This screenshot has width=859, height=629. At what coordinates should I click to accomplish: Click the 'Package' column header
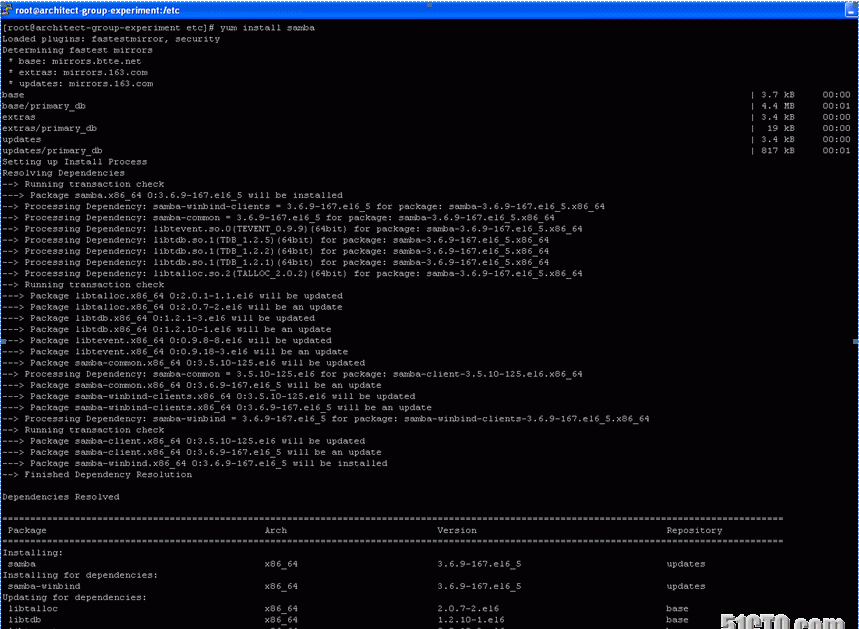click(27, 530)
